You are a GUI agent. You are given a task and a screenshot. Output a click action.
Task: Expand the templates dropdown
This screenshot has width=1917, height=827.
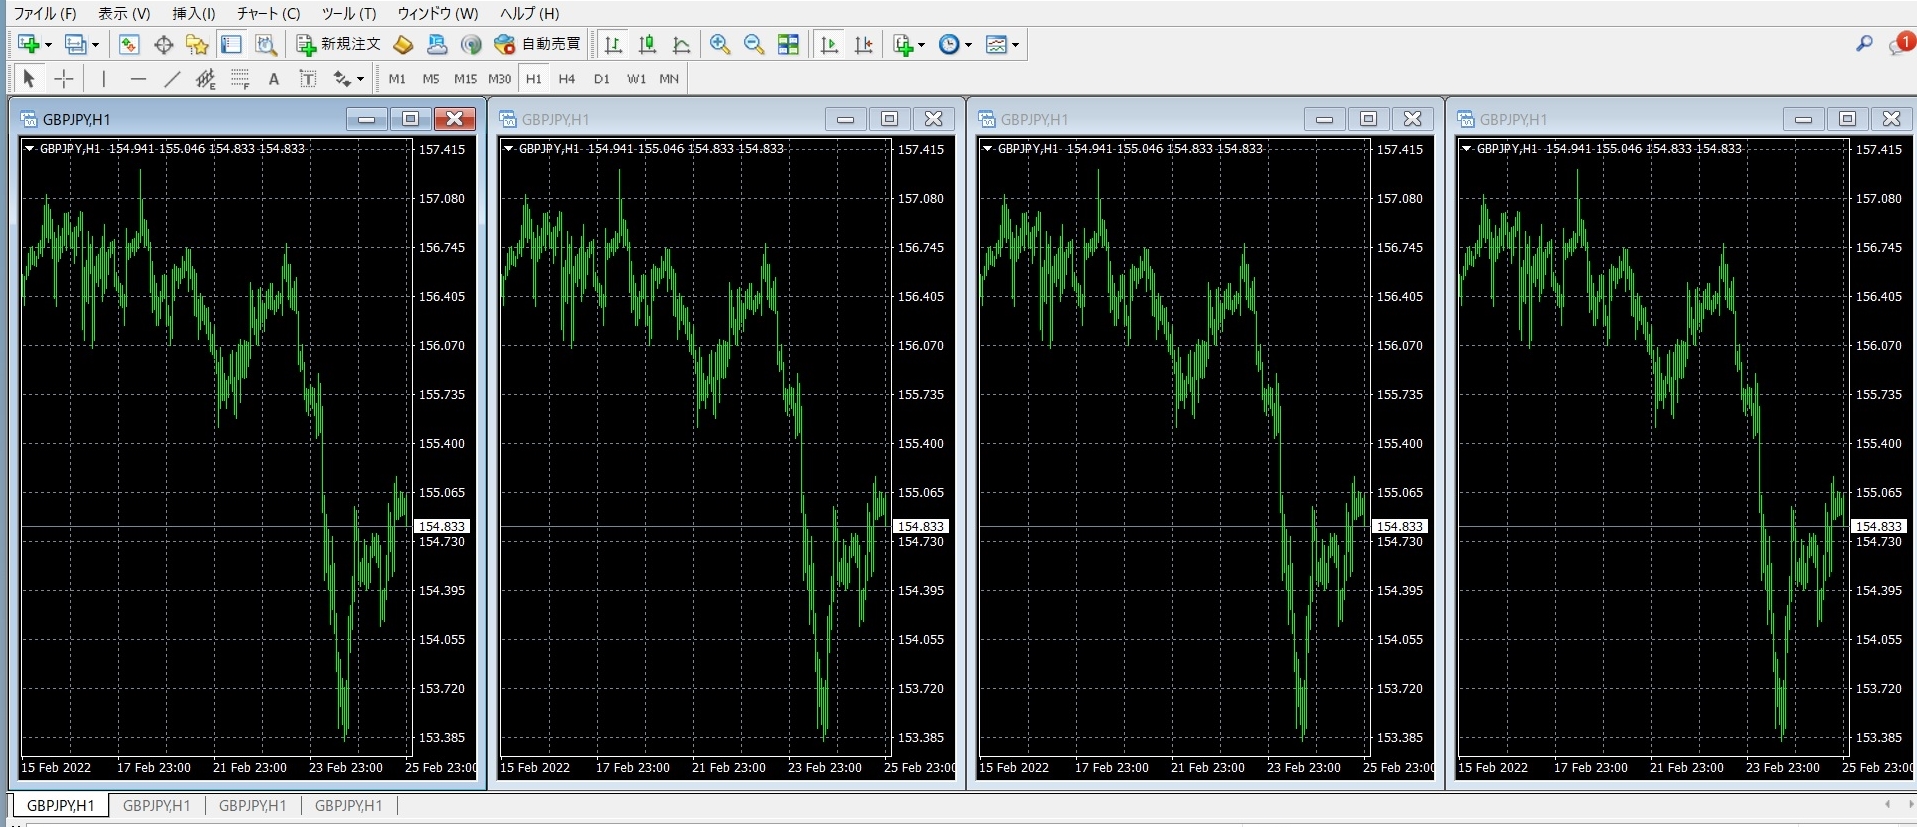1015,45
